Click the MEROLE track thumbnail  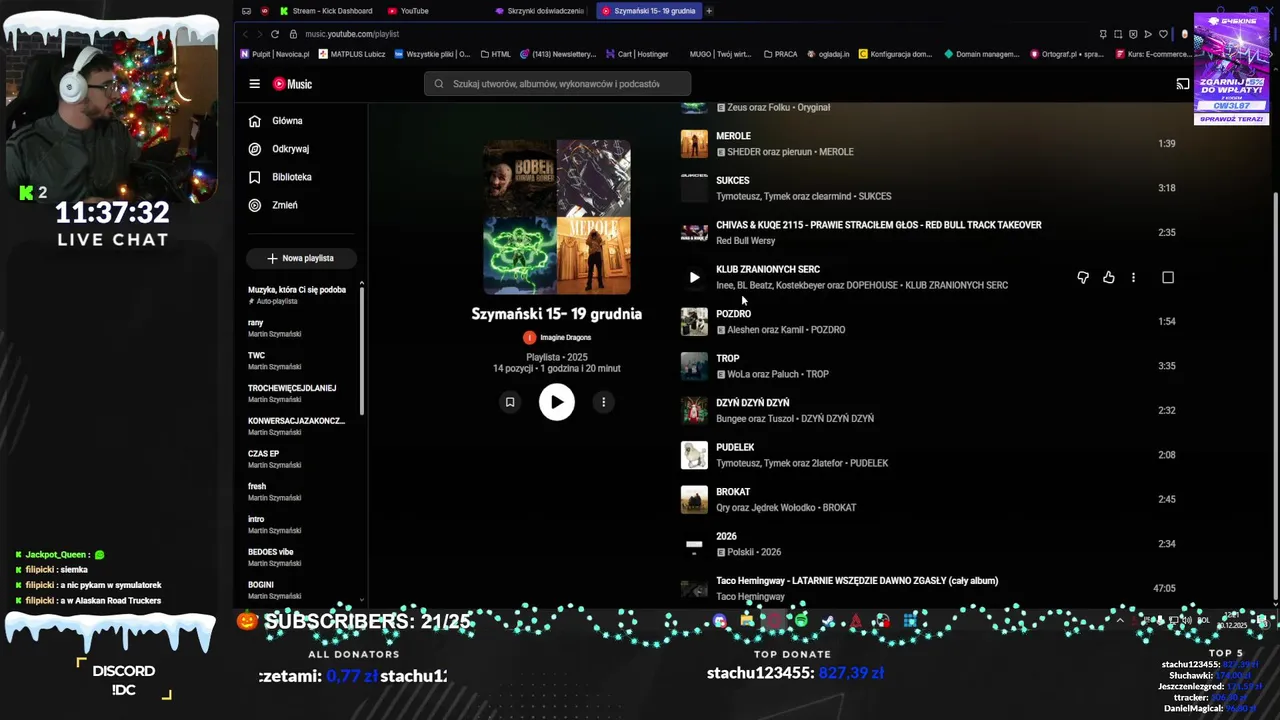point(694,144)
